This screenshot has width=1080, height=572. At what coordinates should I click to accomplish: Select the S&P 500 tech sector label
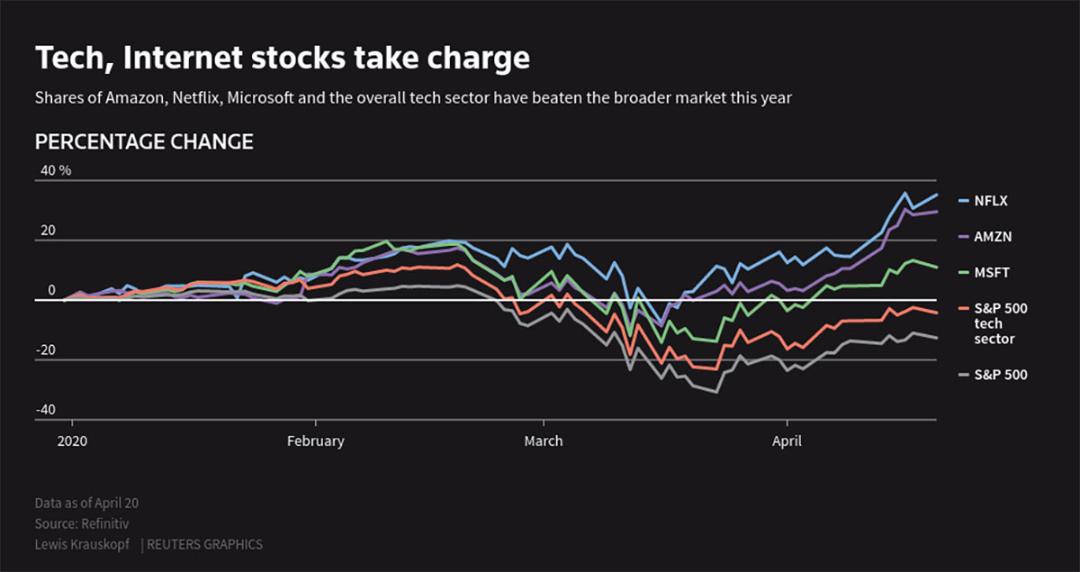[1001, 324]
